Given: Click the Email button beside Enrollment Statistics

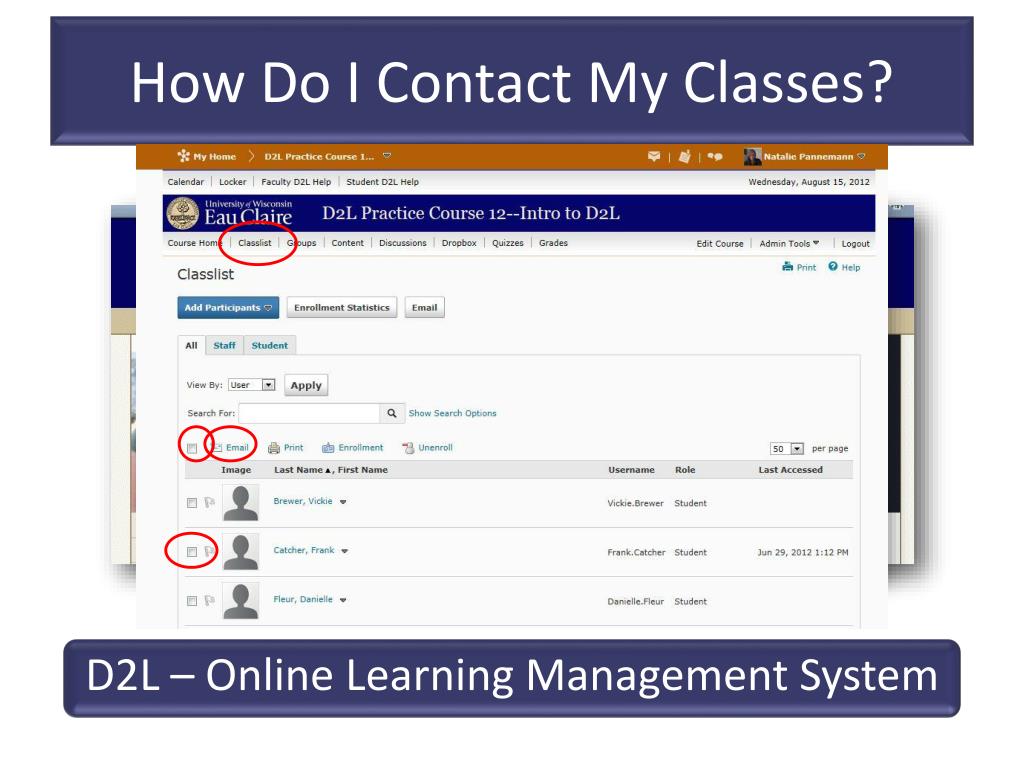Looking at the screenshot, I should click(424, 308).
